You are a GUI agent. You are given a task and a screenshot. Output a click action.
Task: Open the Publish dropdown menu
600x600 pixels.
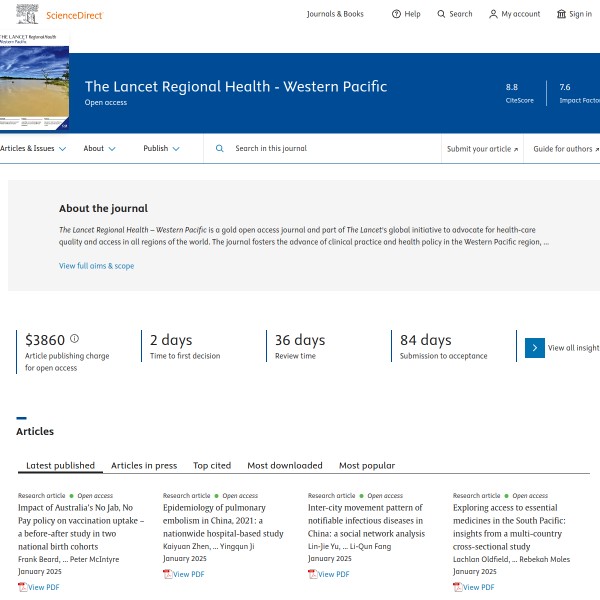pos(162,148)
